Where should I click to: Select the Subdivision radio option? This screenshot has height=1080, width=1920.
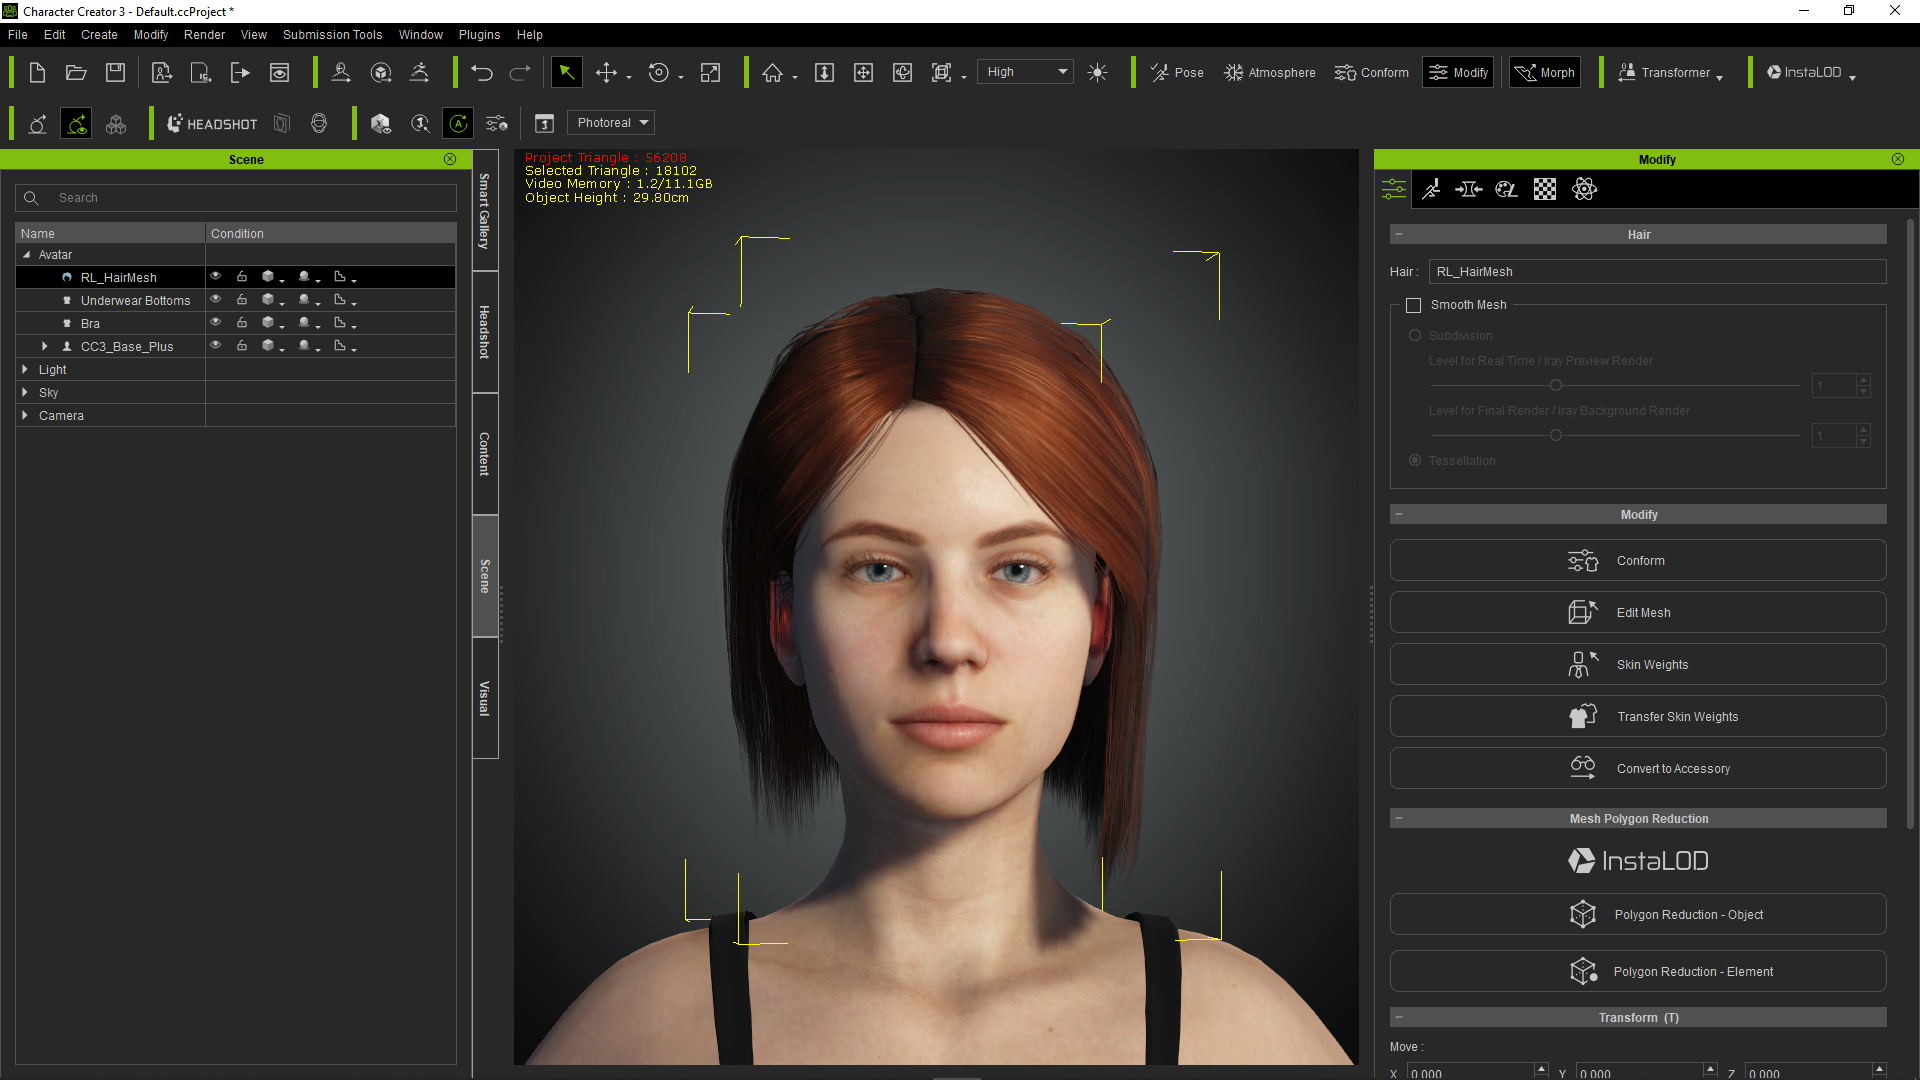[1415, 335]
